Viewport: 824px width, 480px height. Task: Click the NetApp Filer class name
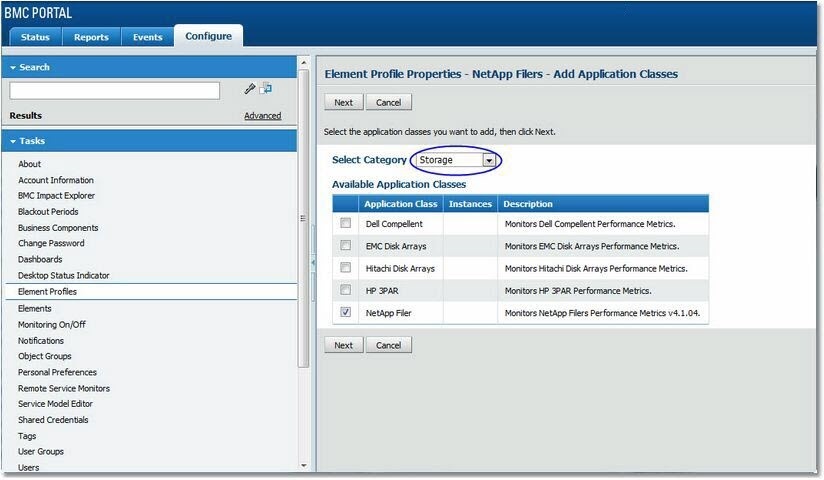(388, 313)
